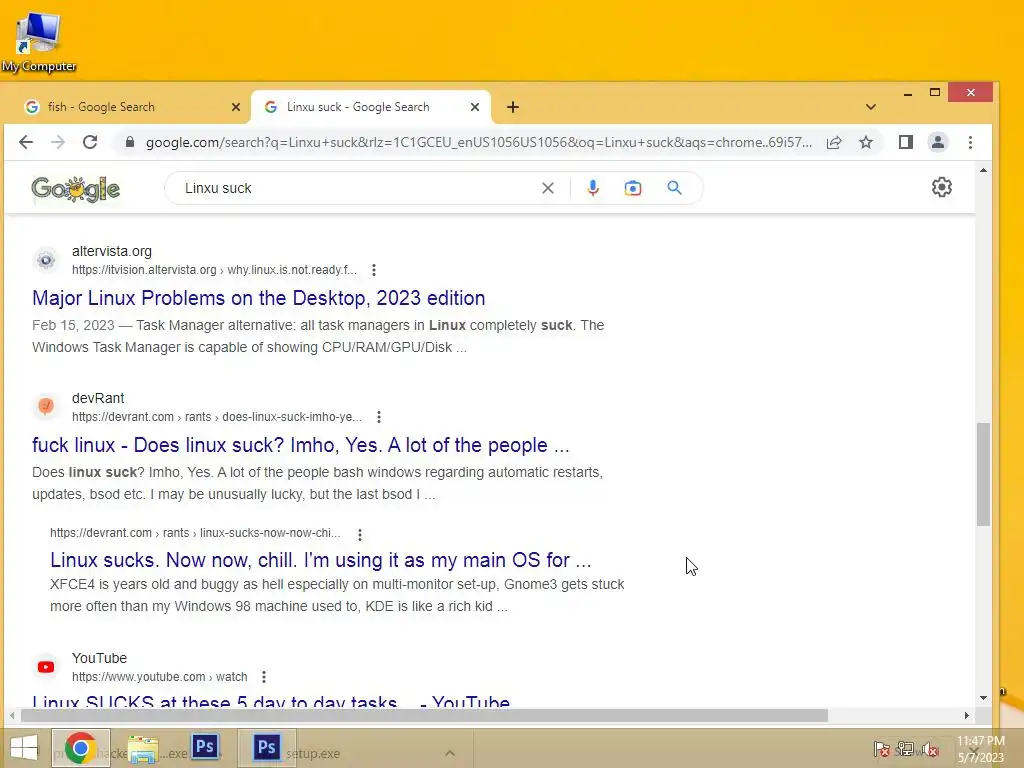Image resolution: width=1024 pixels, height=768 pixels.
Task: Click YouTube site name
Action: coord(99,658)
